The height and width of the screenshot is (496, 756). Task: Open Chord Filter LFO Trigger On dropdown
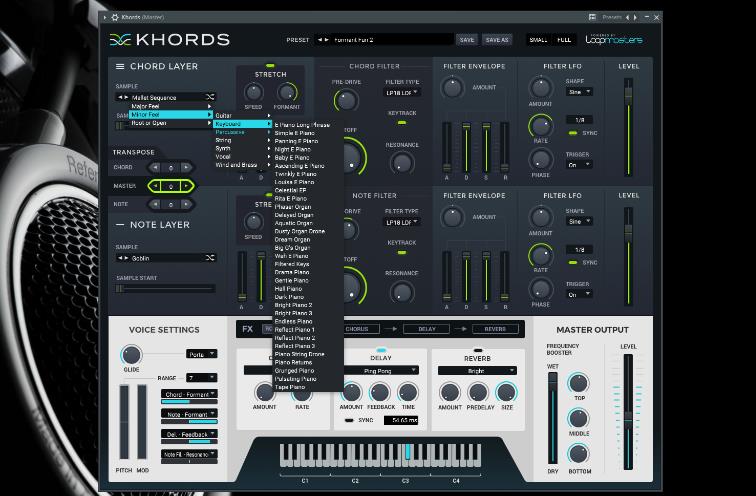tap(579, 165)
